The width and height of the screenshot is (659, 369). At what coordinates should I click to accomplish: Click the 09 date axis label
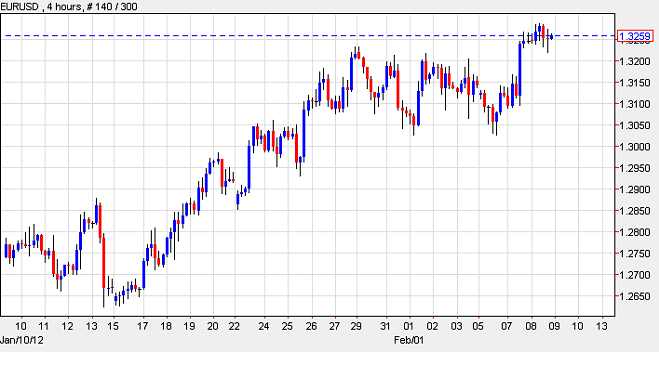[554, 326]
